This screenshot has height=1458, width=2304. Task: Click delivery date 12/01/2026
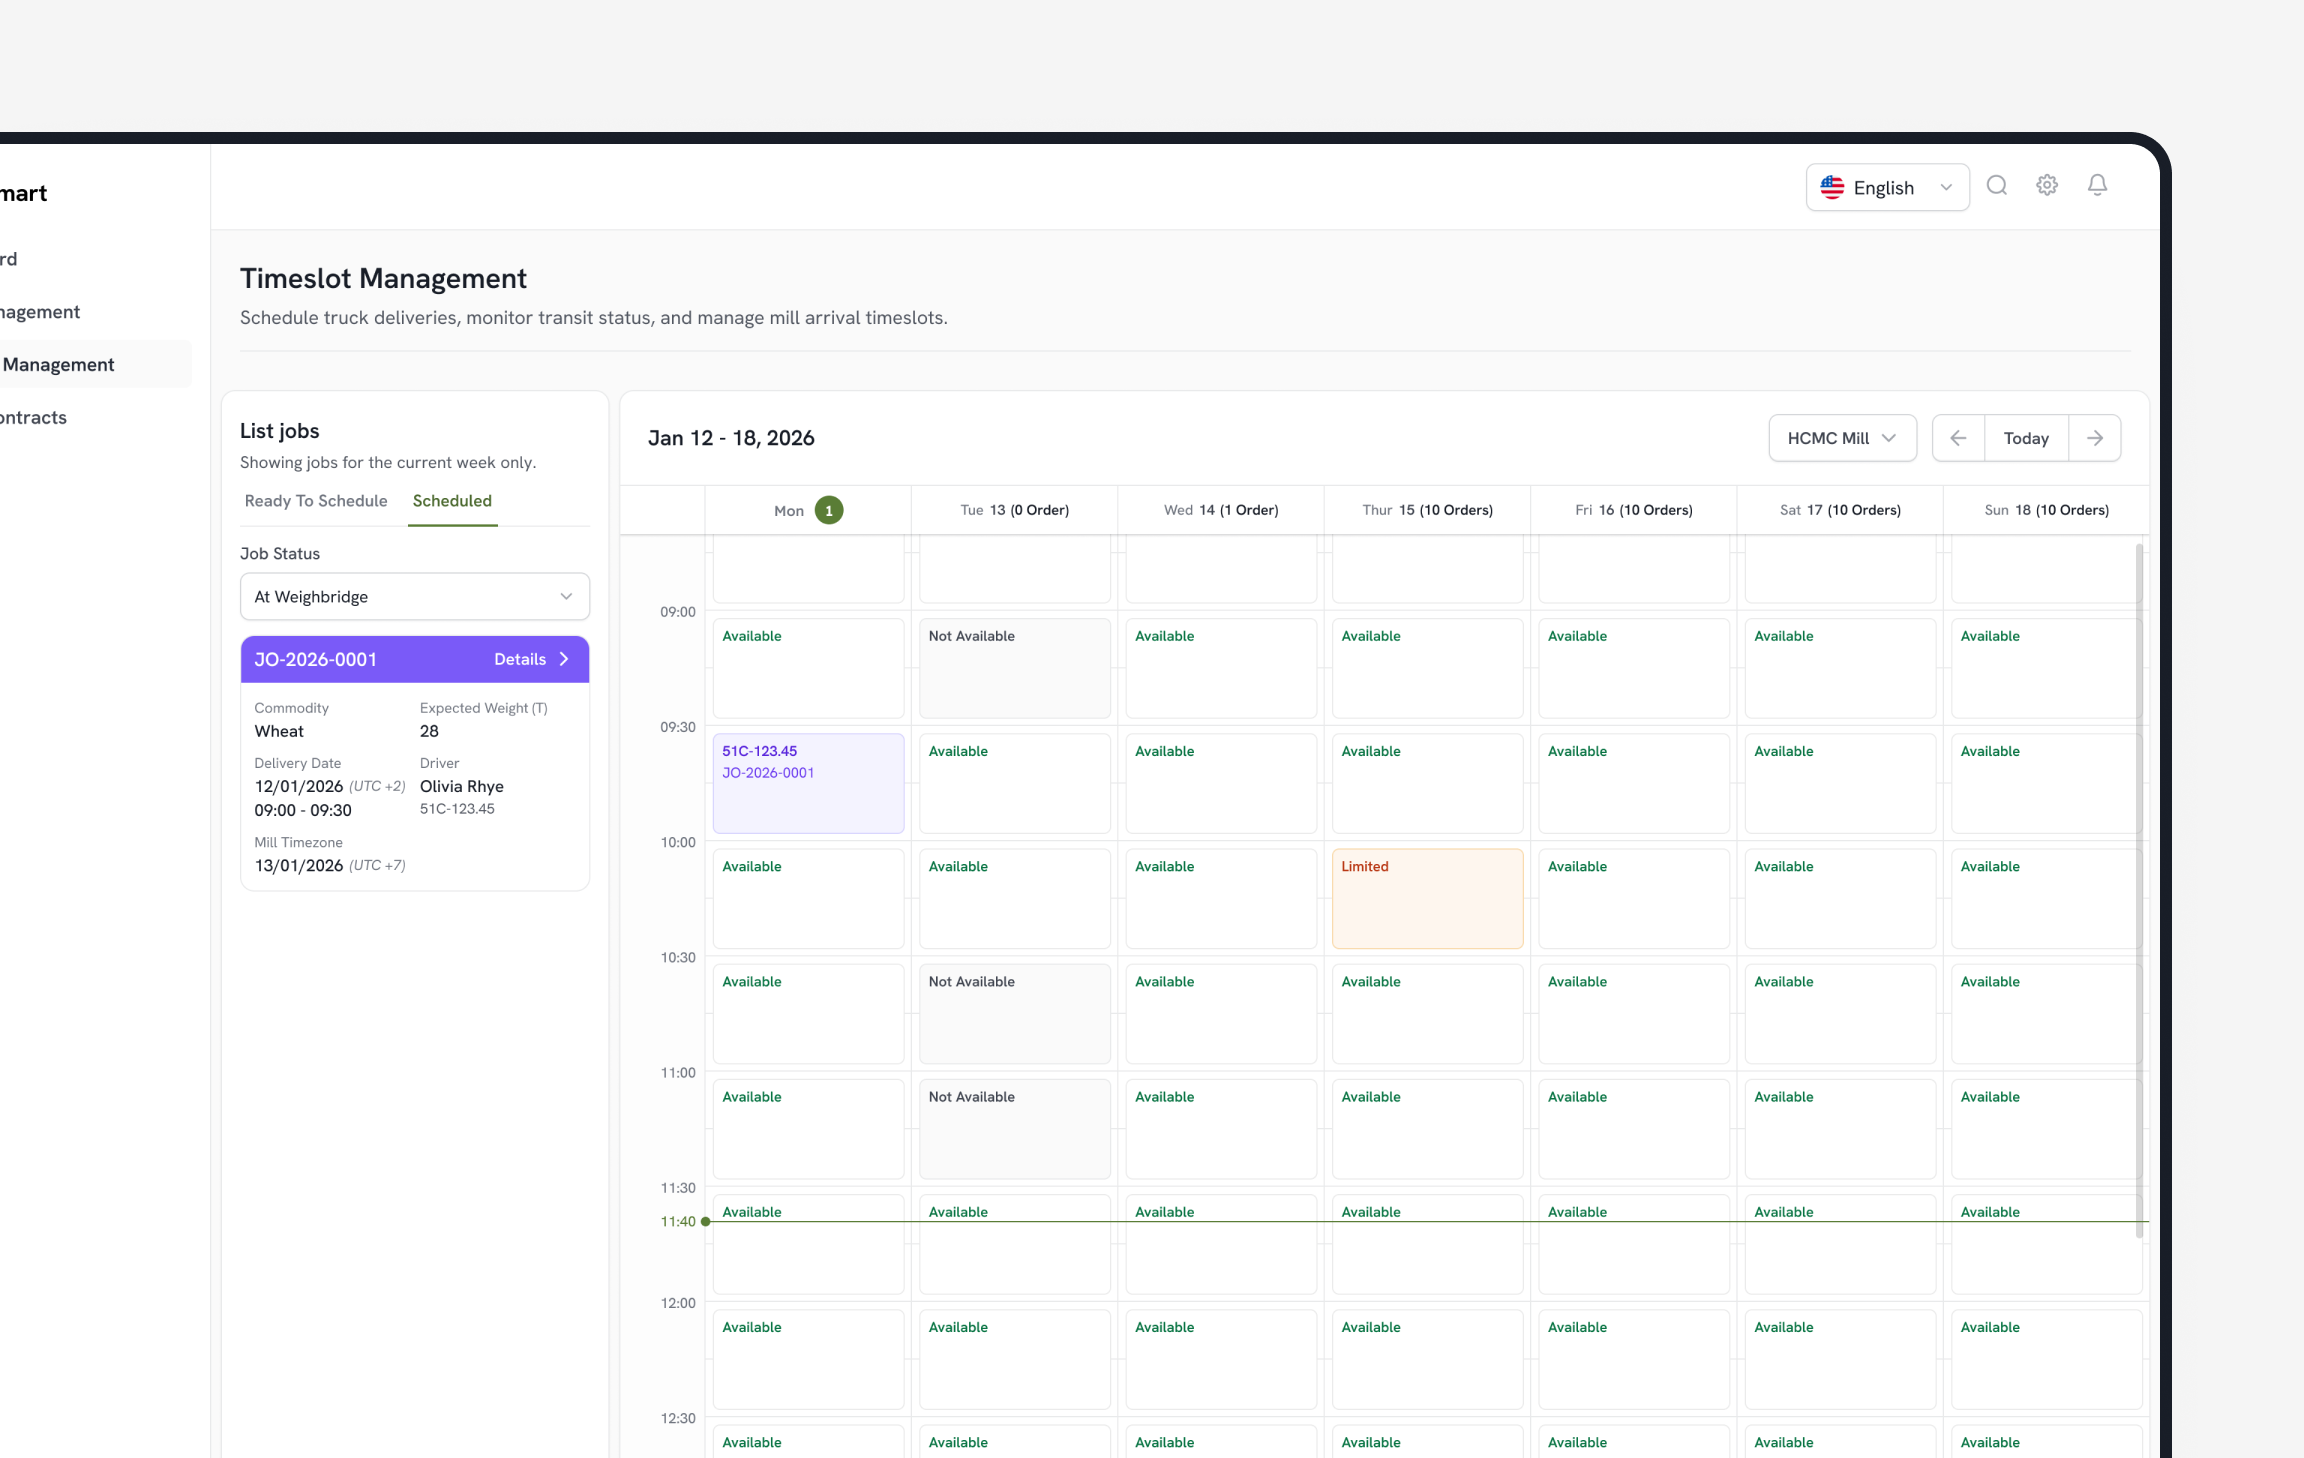(298, 786)
